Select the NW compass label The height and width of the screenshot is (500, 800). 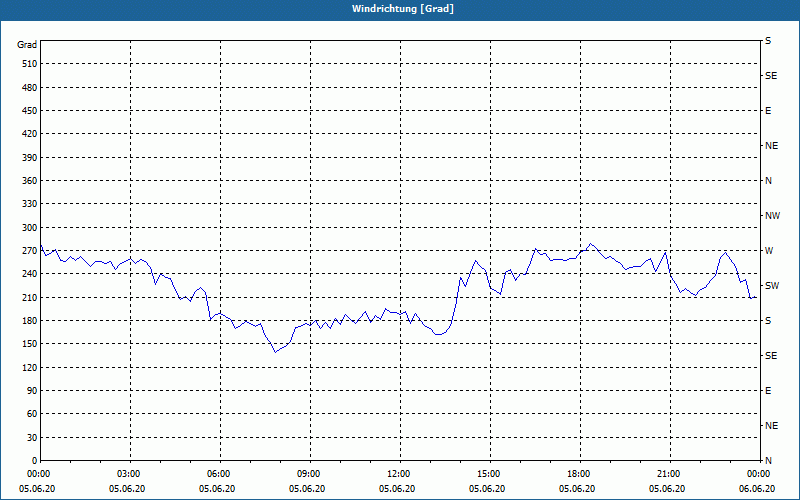point(772,216)
